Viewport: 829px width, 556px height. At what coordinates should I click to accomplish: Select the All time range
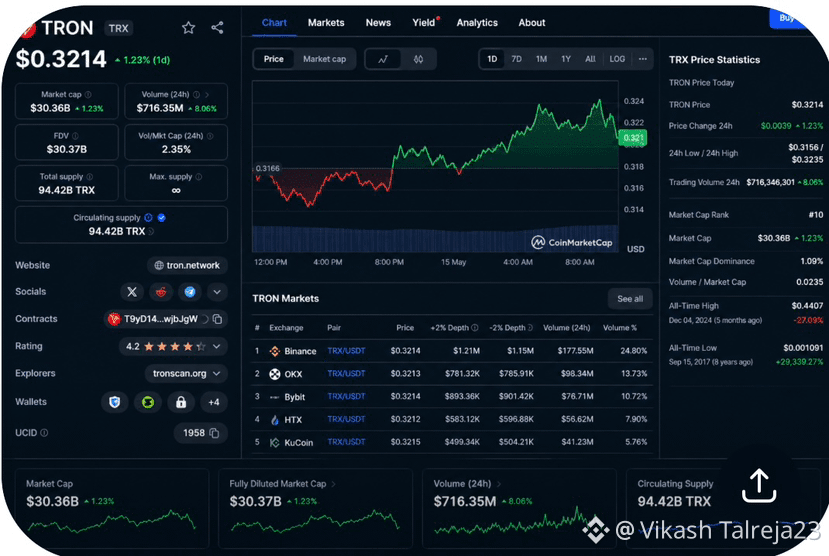point(590,59)
